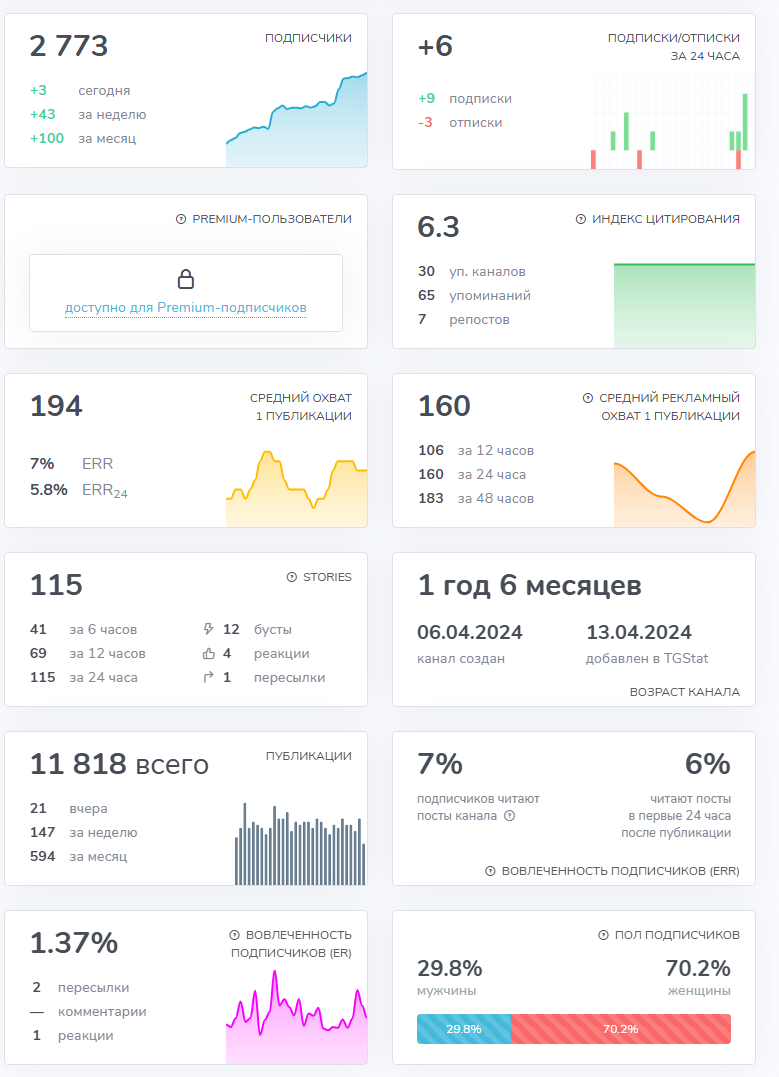The height and width of the screenshot is (1077, 779).
Task: Click '+3 сегодня' subscriber row
Action: (80, 91)
